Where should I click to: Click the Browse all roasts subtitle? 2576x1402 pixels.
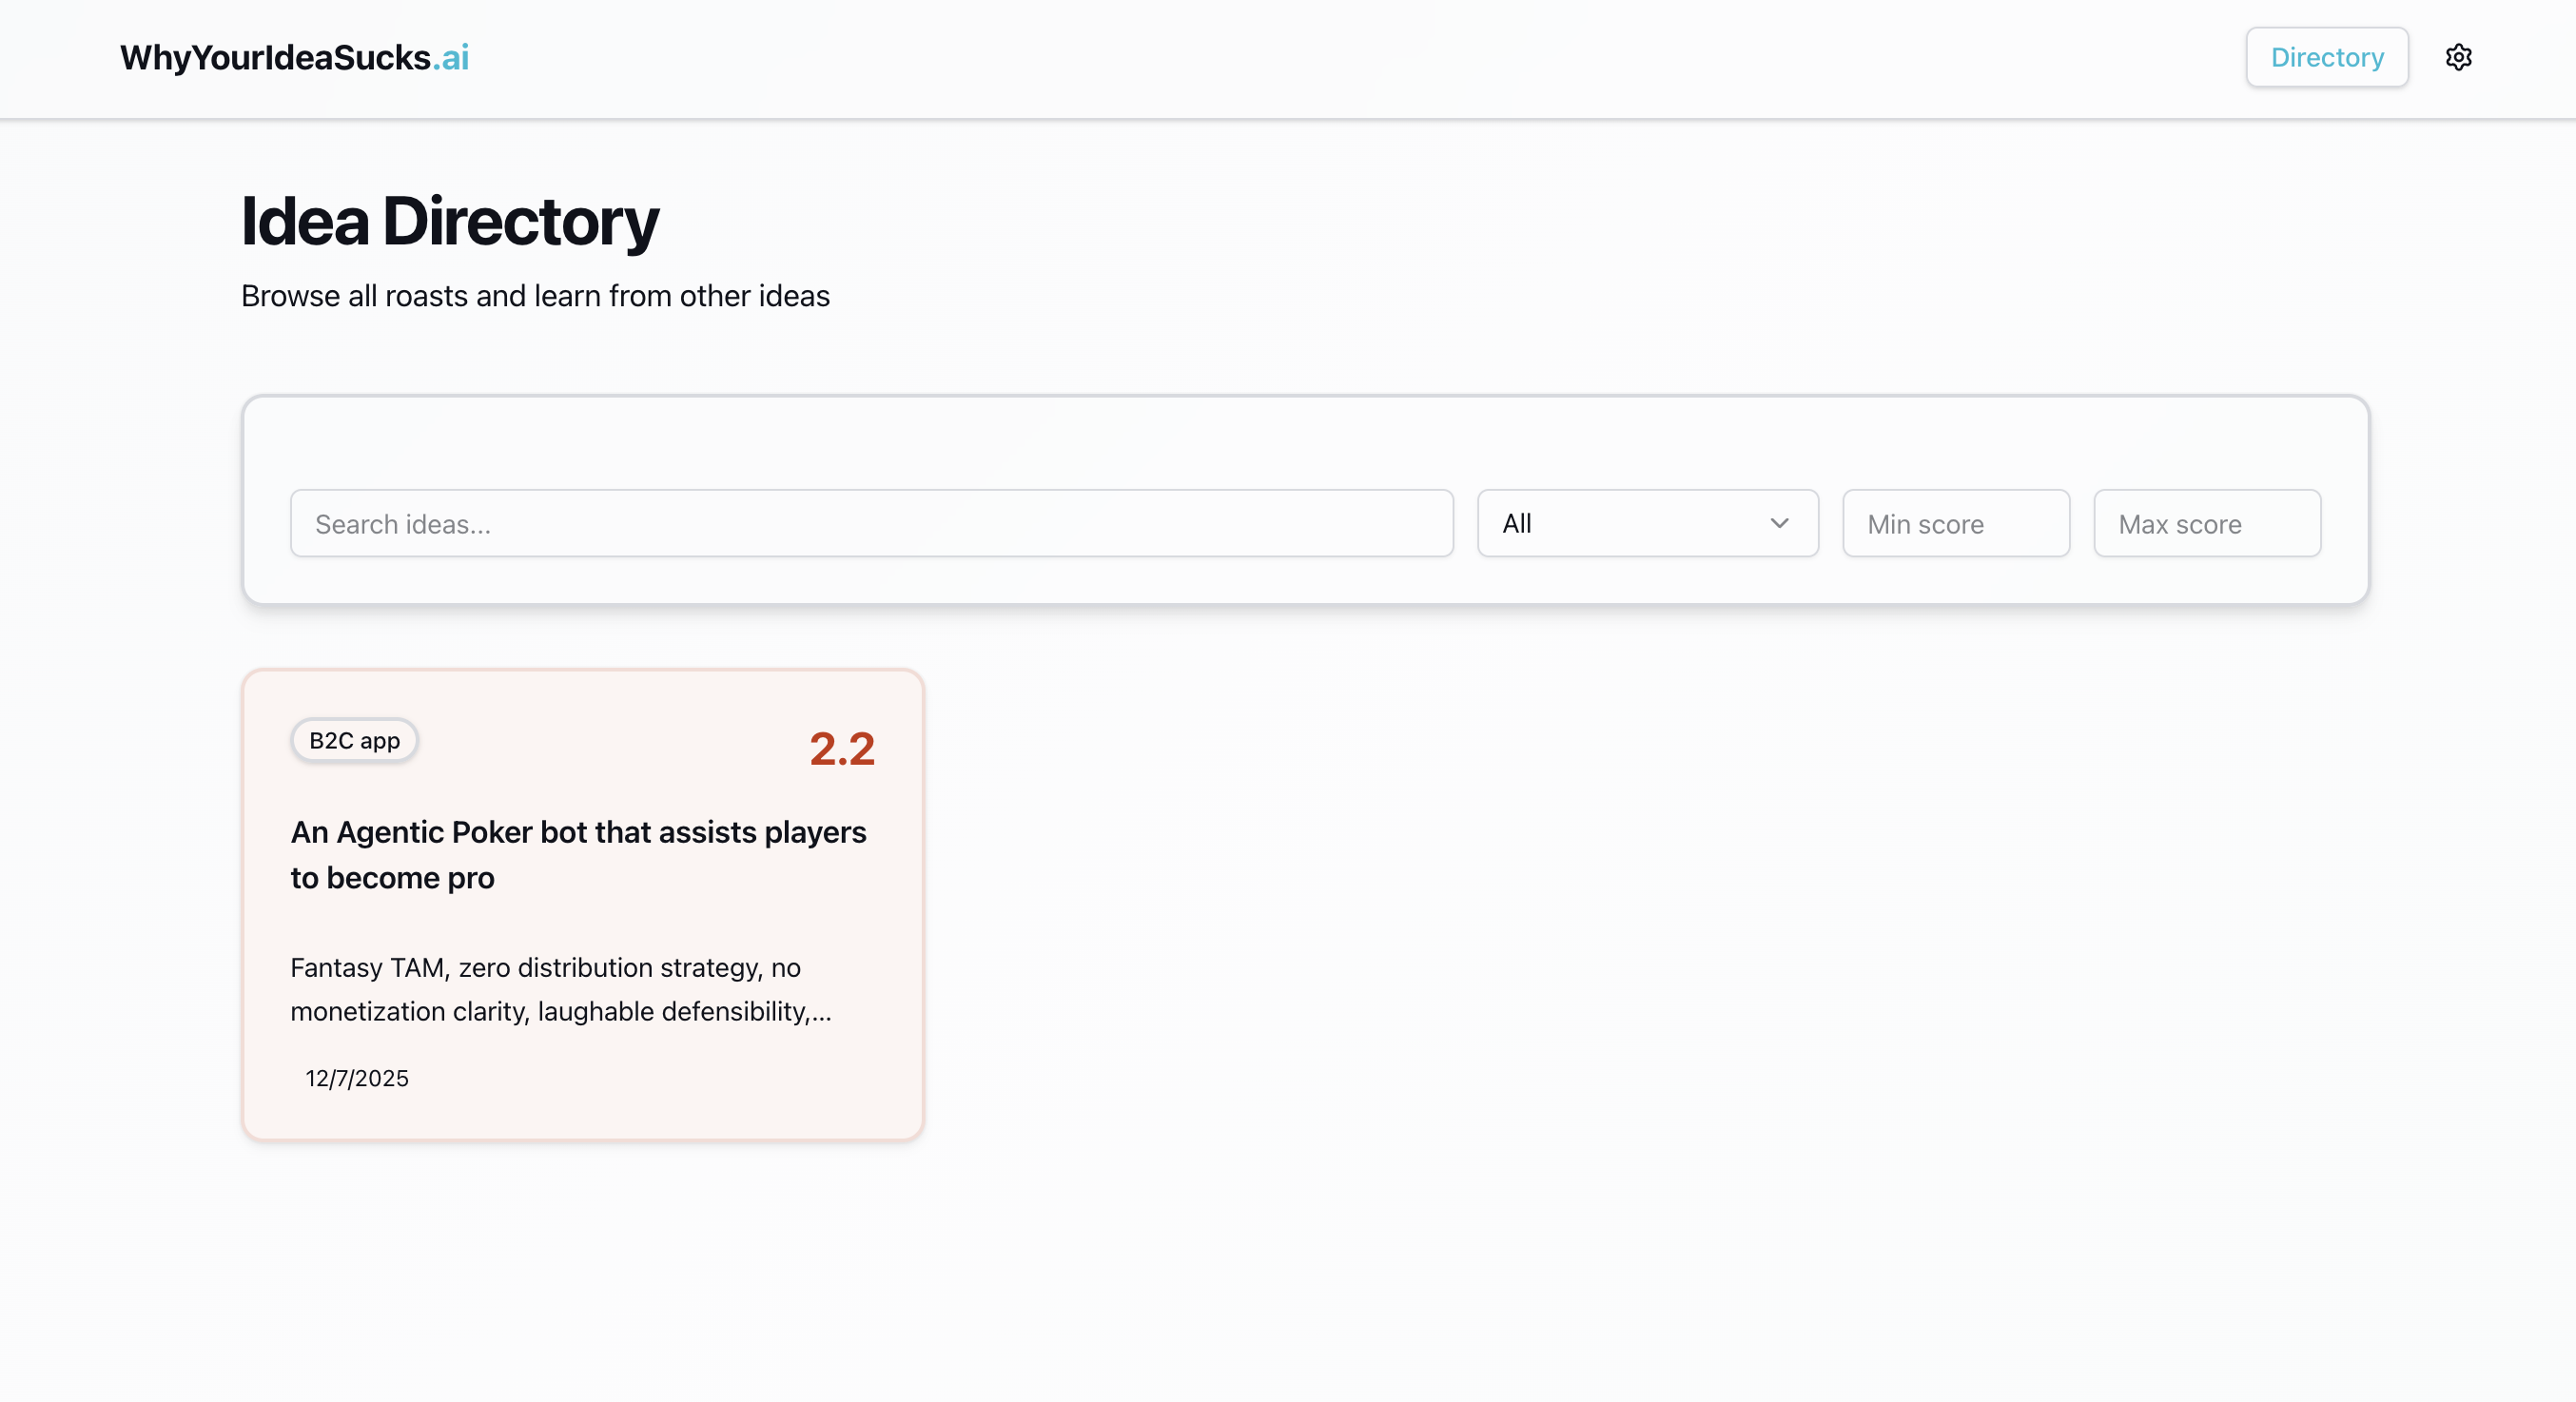pos(535,296)
